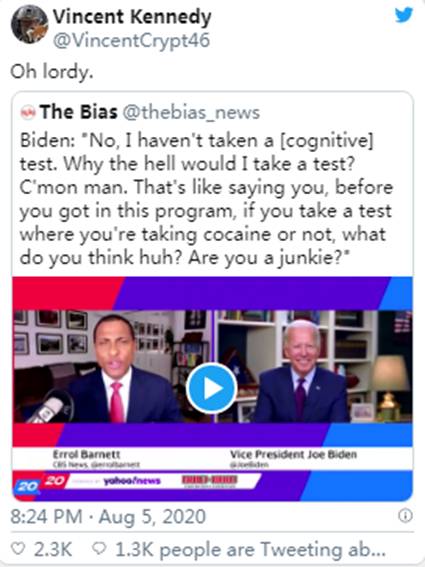Click the Oh lordy tweet text
425x567 pixels.
coord(52,72)
